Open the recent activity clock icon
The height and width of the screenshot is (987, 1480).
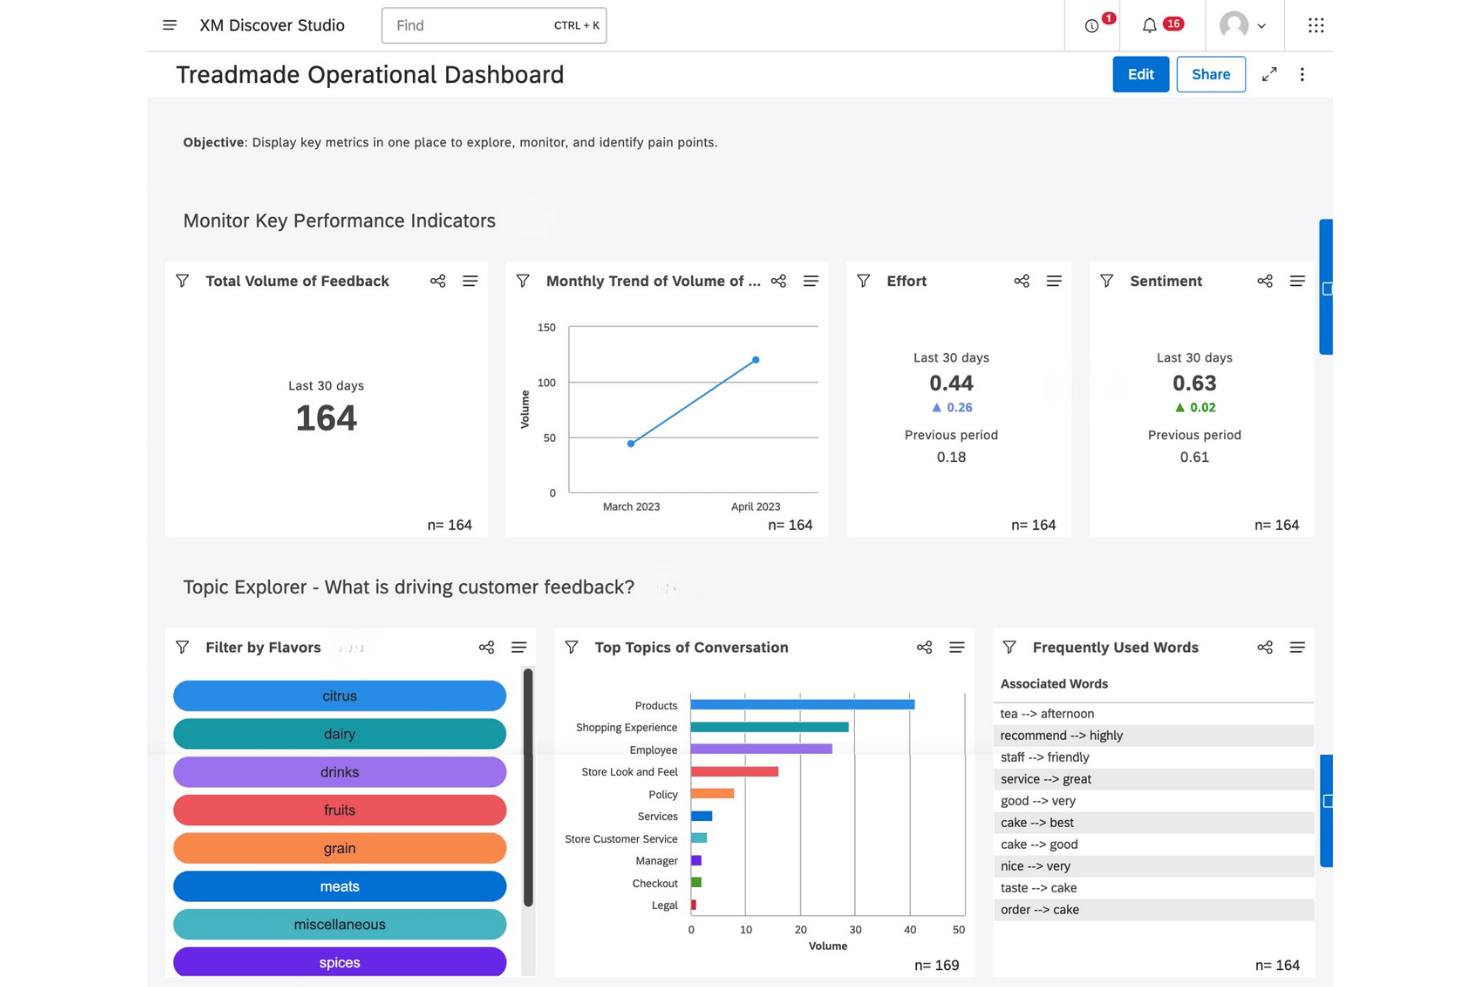coord(1092,26)
